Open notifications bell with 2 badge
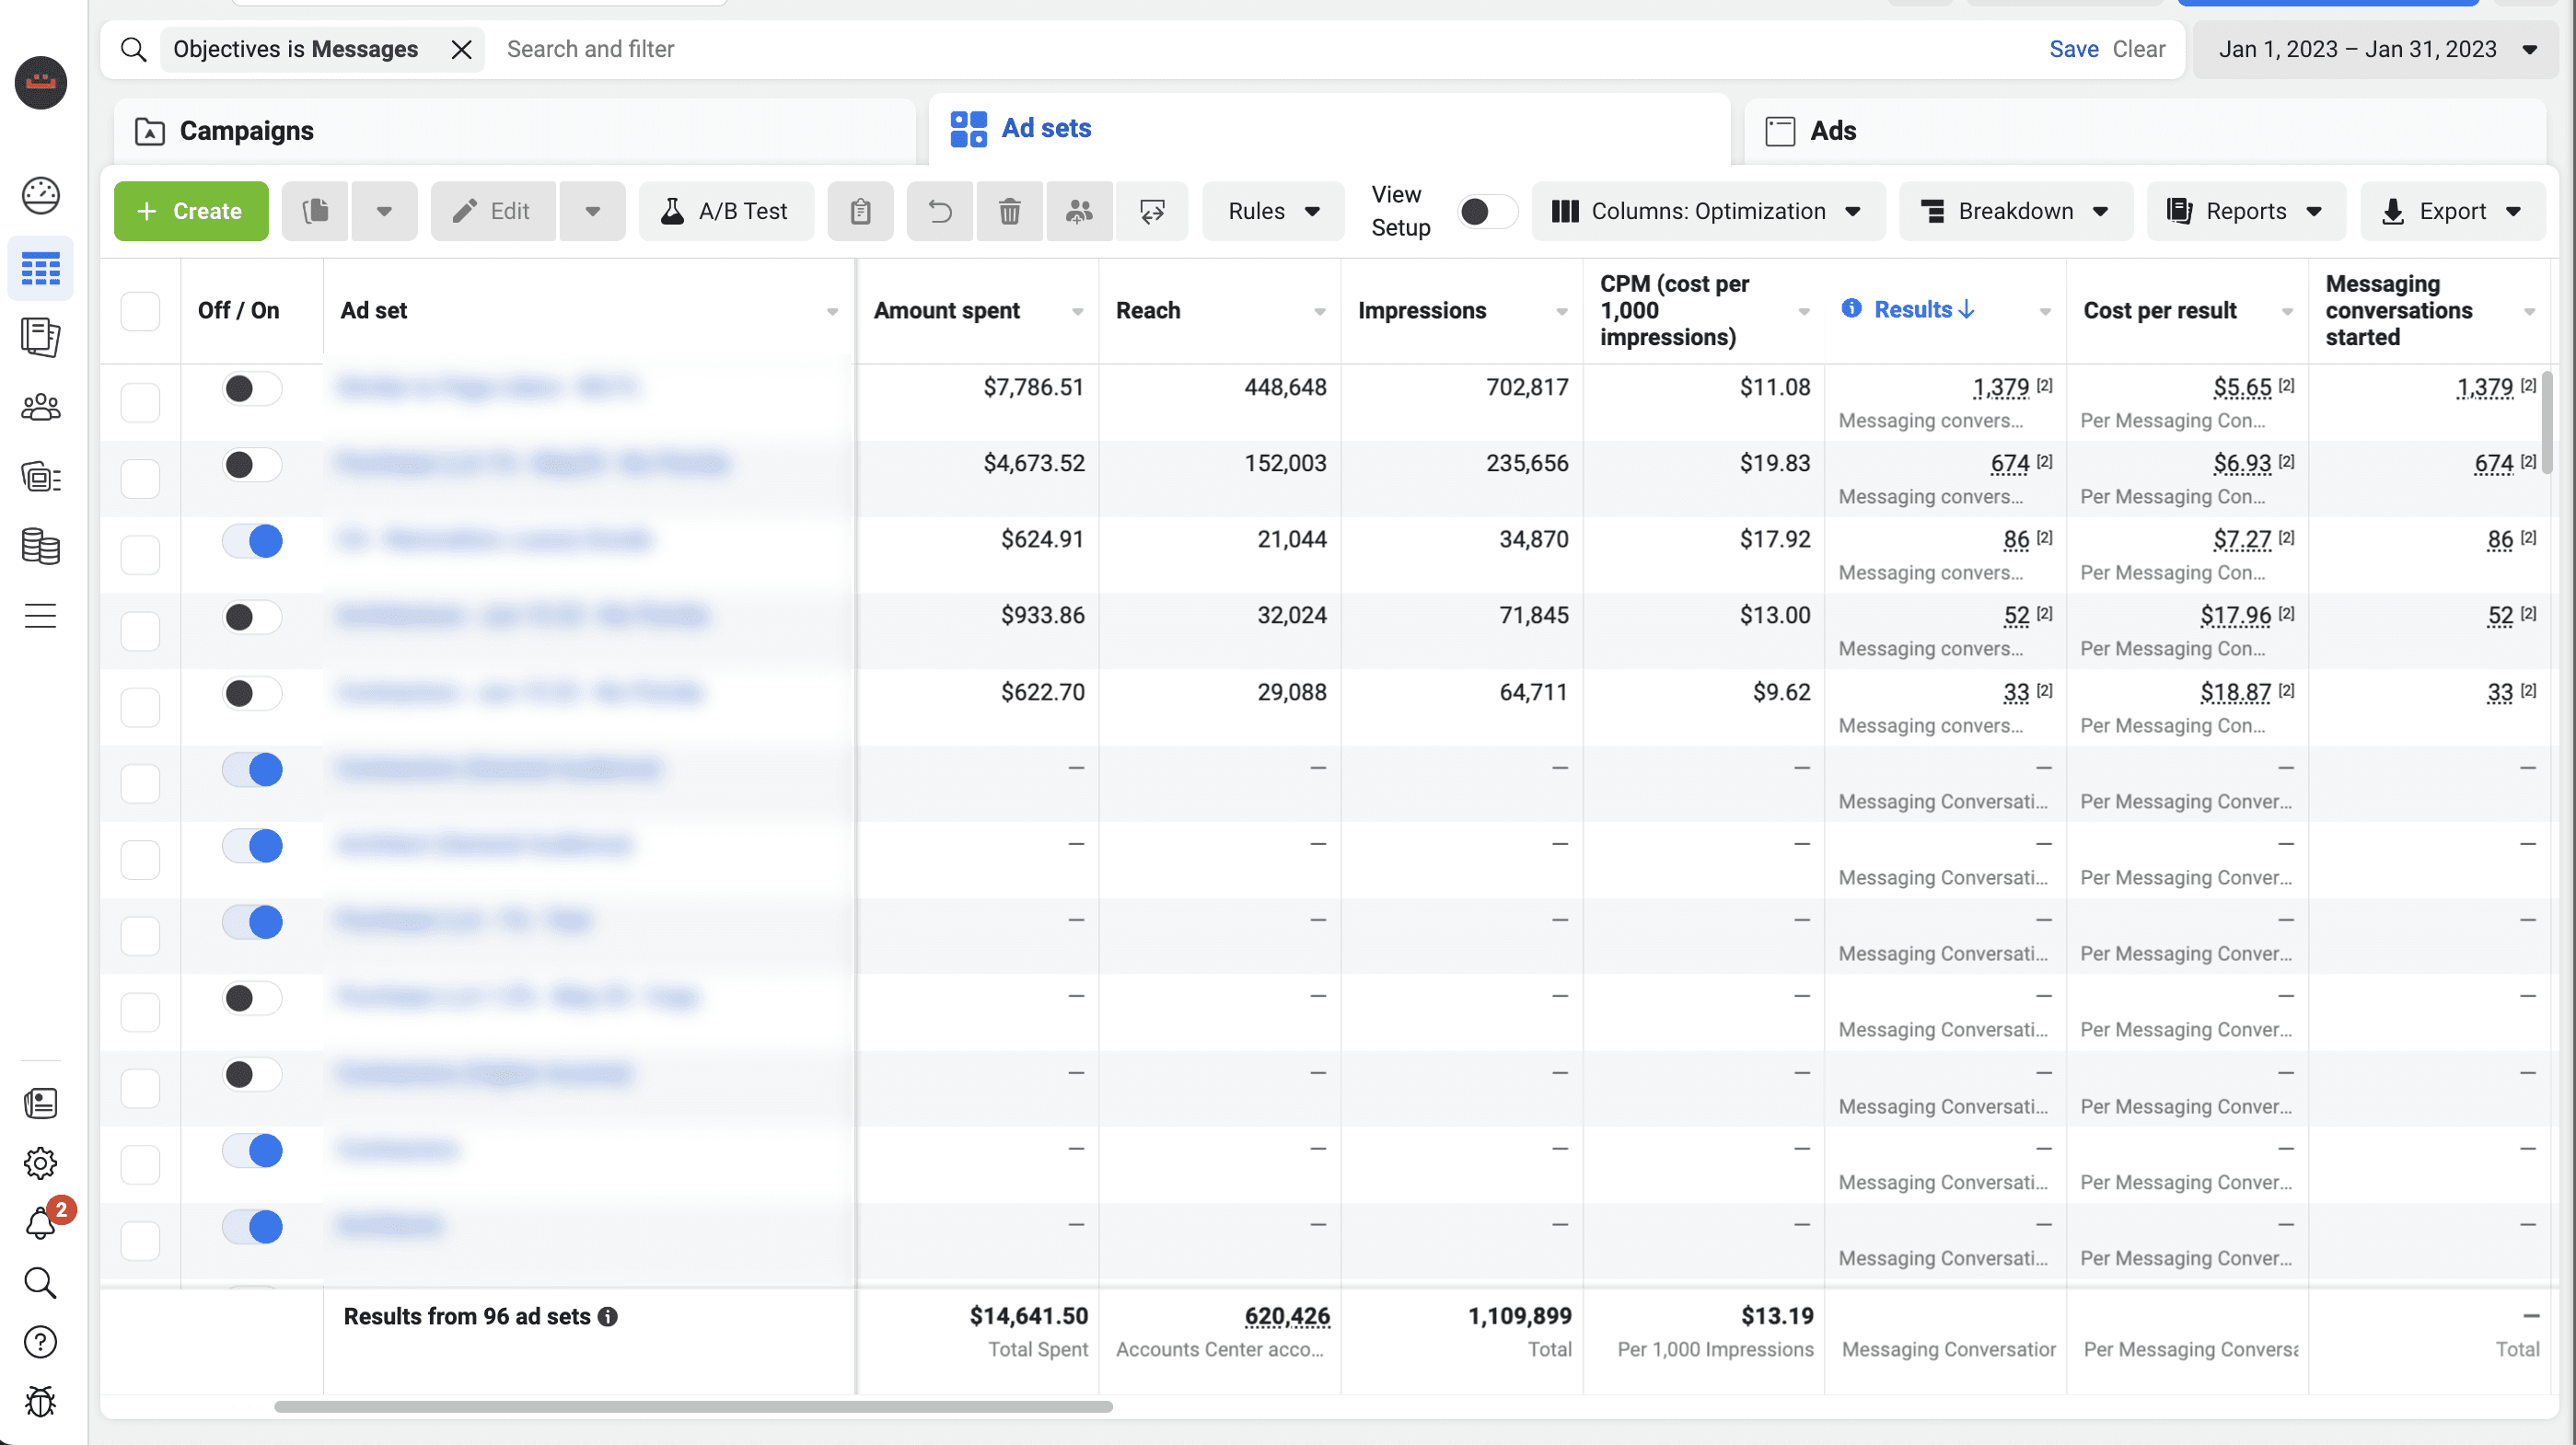Image resolution: width=2576 pixels, height=1445 pixels. (x=42, y=1222)
